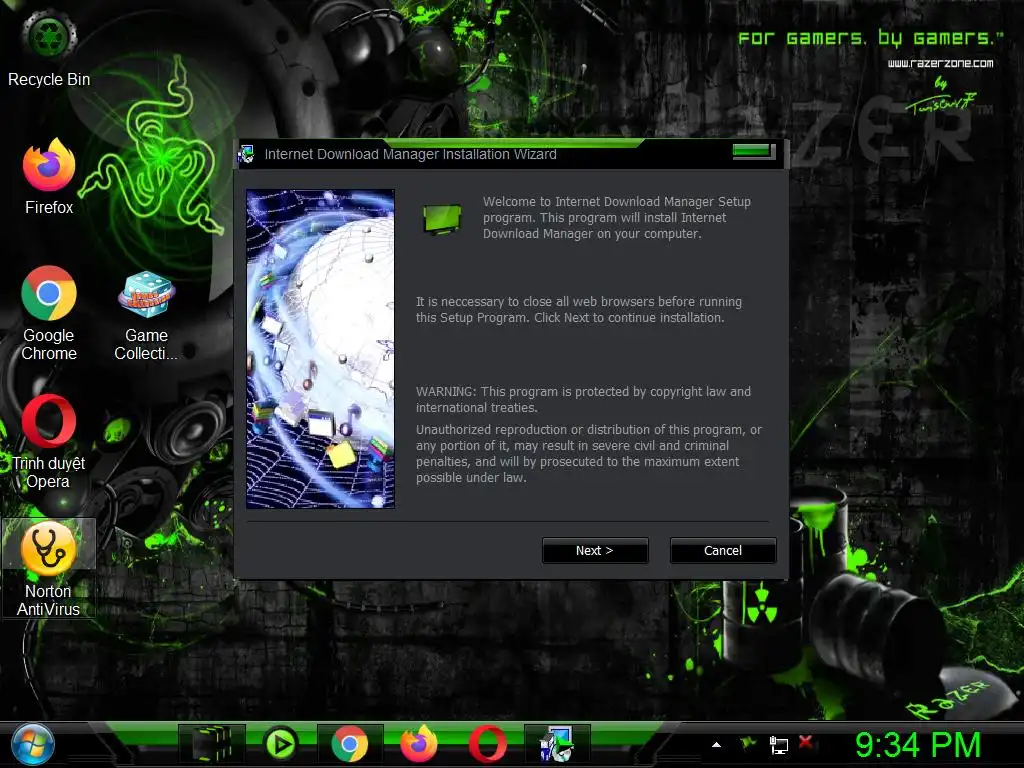Select the Game Collection desktop icon

(x=146, y=316)
